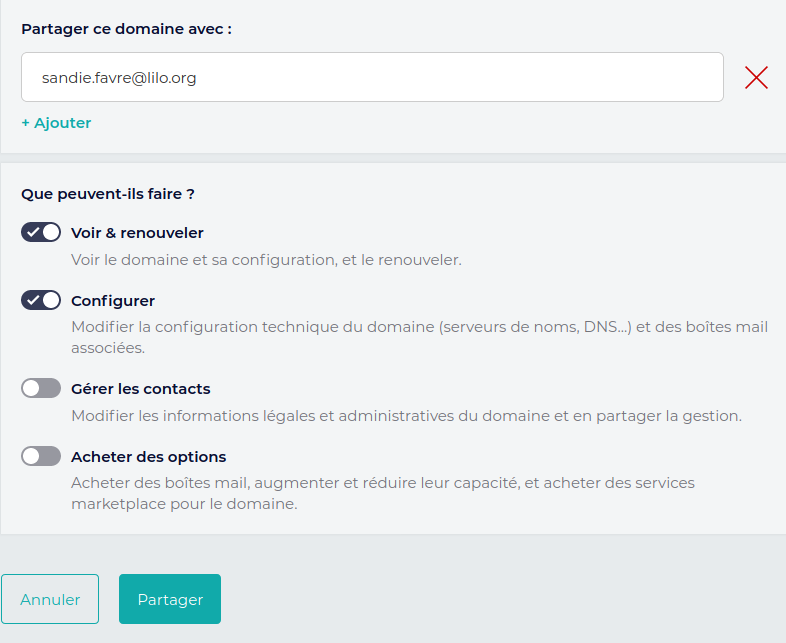This screenshot has height=643, width=786.
Task: Enable the 'Gérer les contacts' toggle
Action: click(41, 388)
